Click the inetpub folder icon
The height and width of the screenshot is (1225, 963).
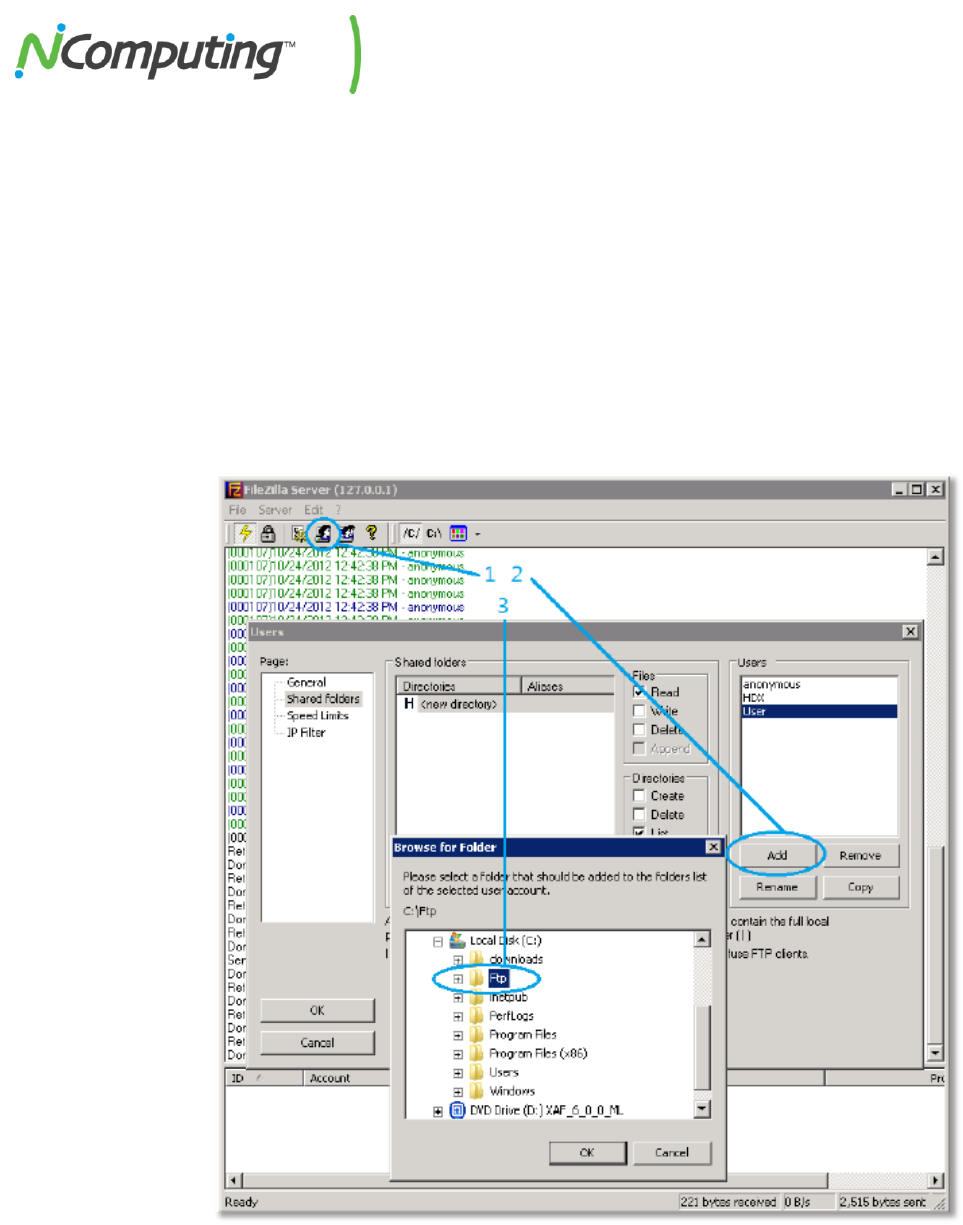(x=477, y=997)
